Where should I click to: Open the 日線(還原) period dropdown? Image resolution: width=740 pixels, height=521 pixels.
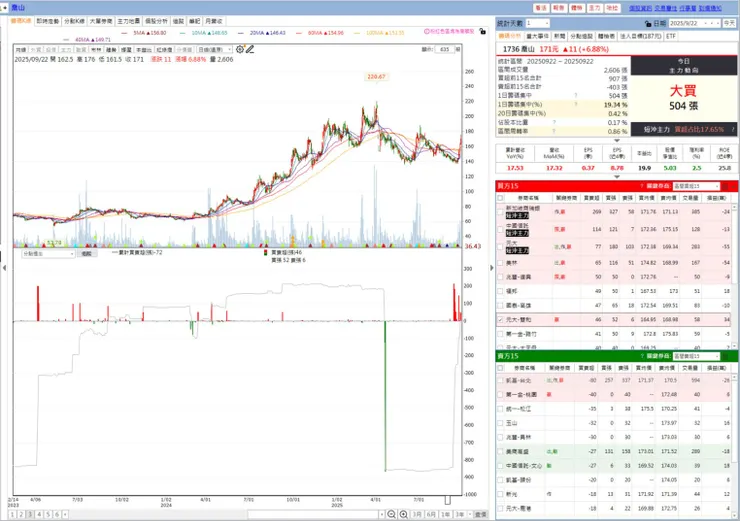click(215, 49)
